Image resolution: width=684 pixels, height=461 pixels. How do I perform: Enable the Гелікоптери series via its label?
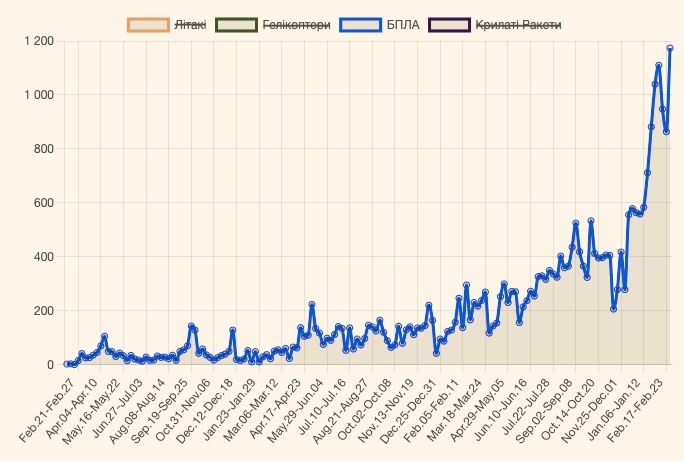295,24
